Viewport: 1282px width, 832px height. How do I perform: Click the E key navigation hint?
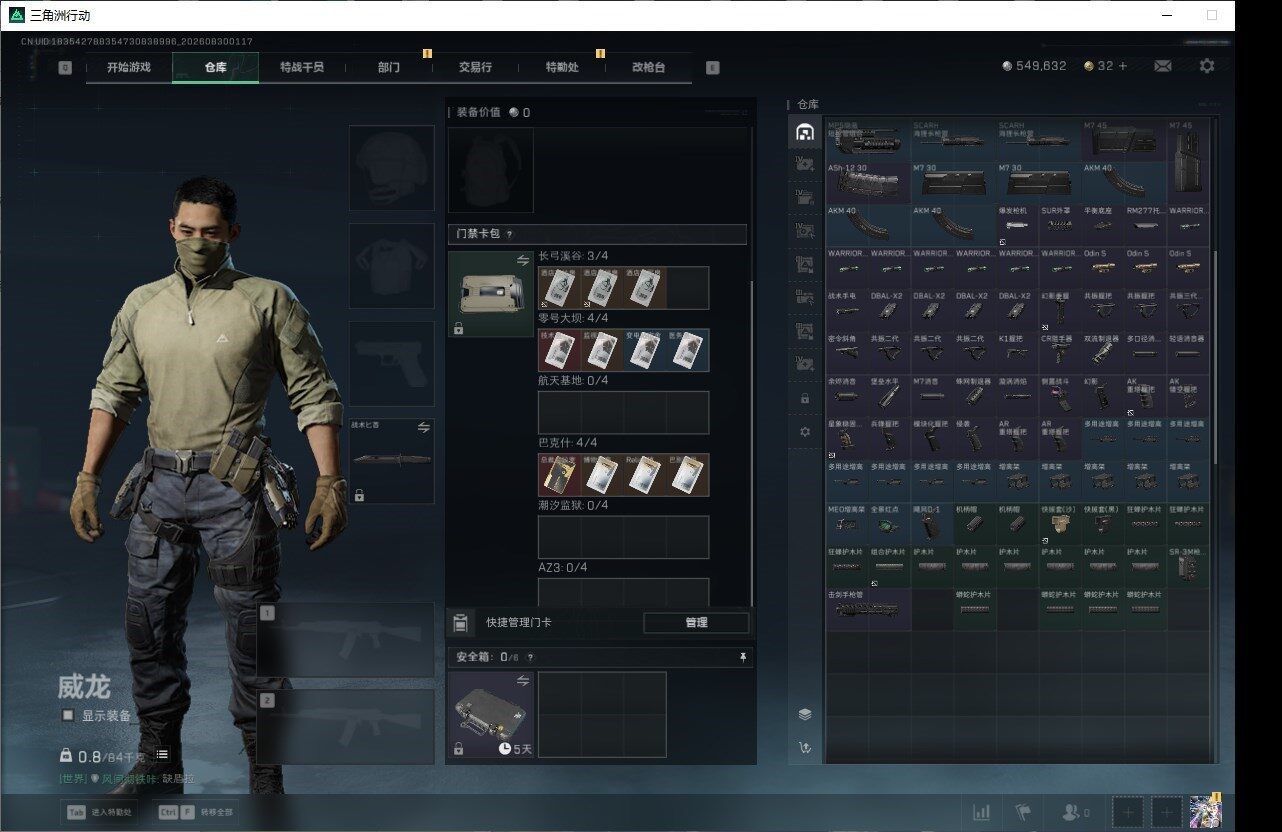pyautogui.click(x=712, y=68)
